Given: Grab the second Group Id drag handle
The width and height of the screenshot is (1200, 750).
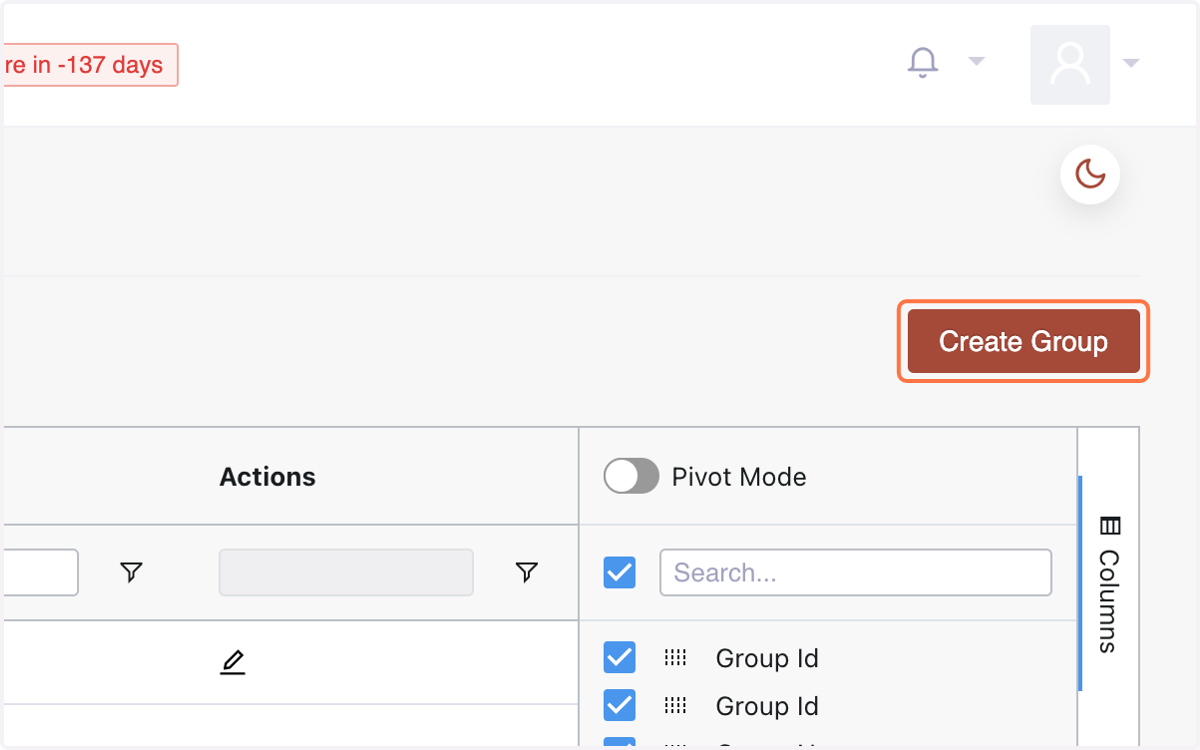Looking at the screenshot, I should pyautogui.click(x=676, y=706).
